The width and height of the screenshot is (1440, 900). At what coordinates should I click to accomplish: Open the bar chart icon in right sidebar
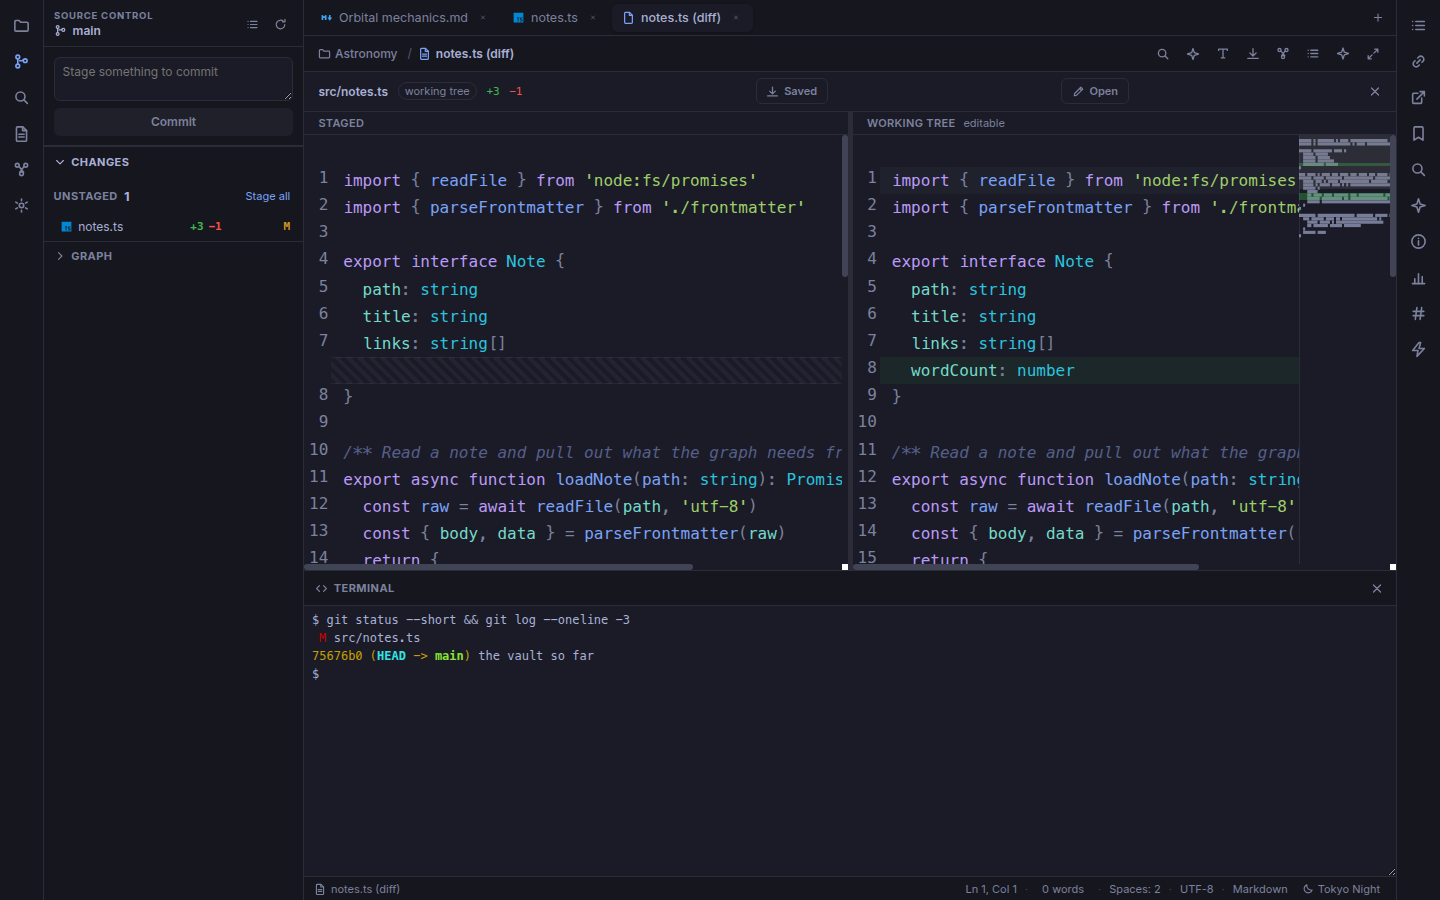pyautogui.click(x=1418, y=278)
